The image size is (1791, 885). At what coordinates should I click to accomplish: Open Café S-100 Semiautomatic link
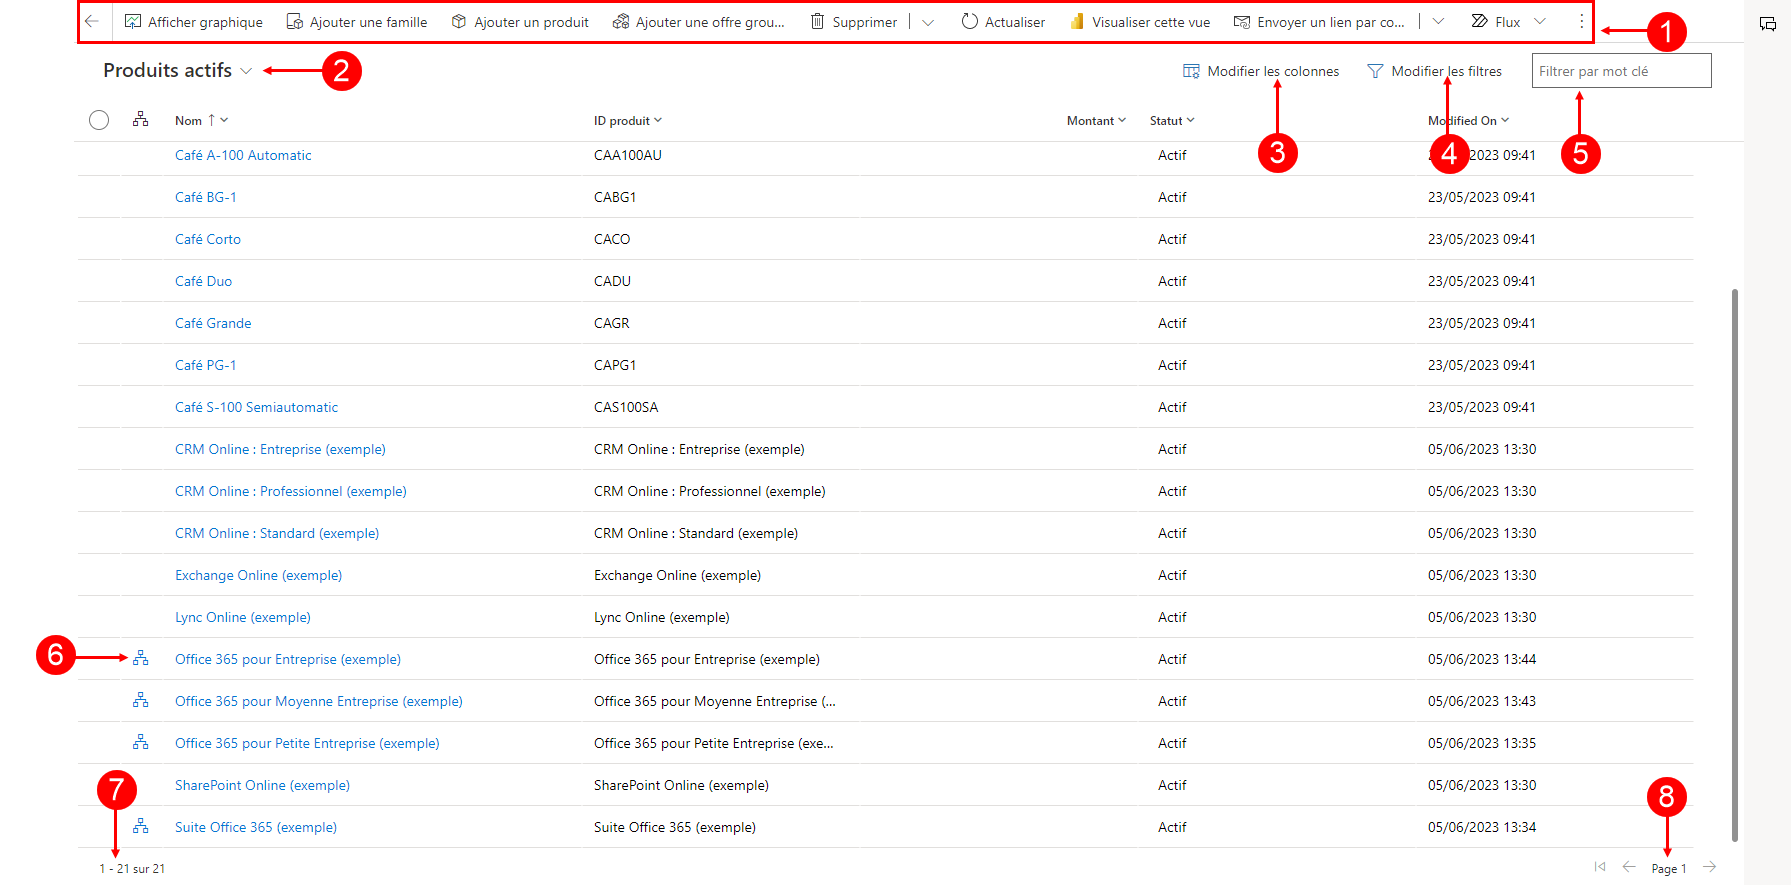[x=256, y=407]
